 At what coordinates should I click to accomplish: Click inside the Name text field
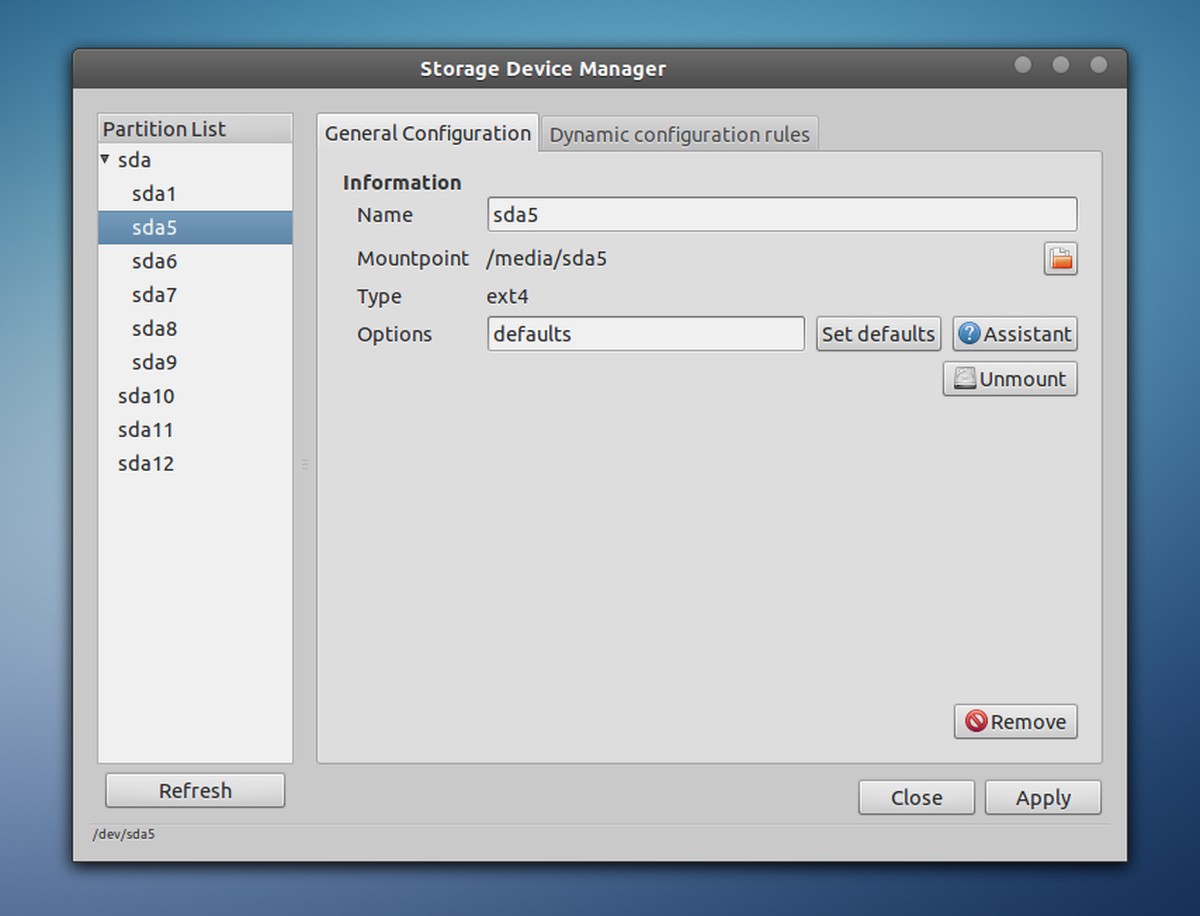coord(782,214)
